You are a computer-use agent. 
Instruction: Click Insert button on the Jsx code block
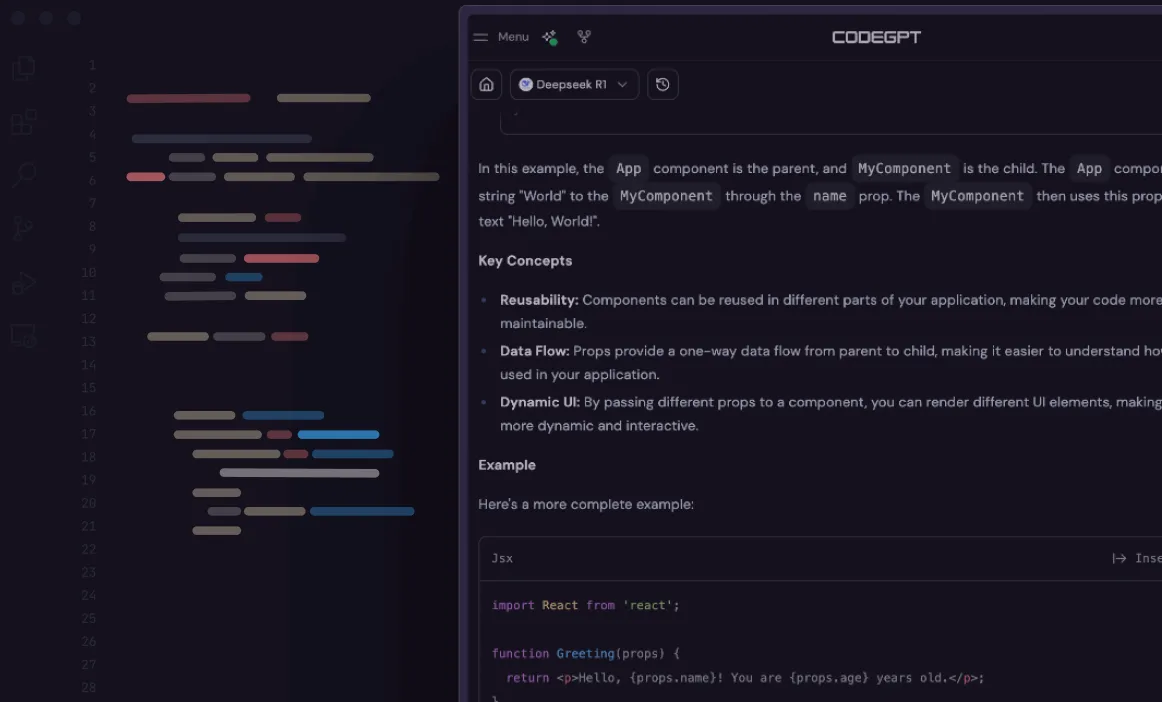click(x=1137, y=558)
